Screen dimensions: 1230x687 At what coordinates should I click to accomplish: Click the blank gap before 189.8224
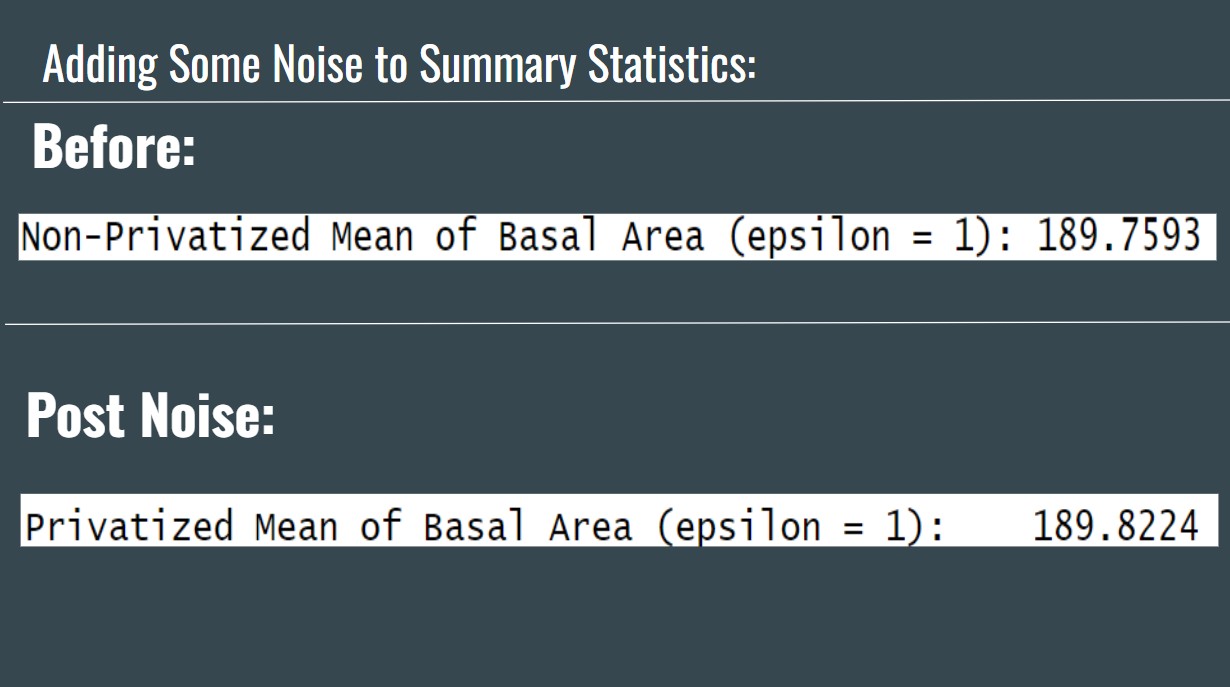988,526
